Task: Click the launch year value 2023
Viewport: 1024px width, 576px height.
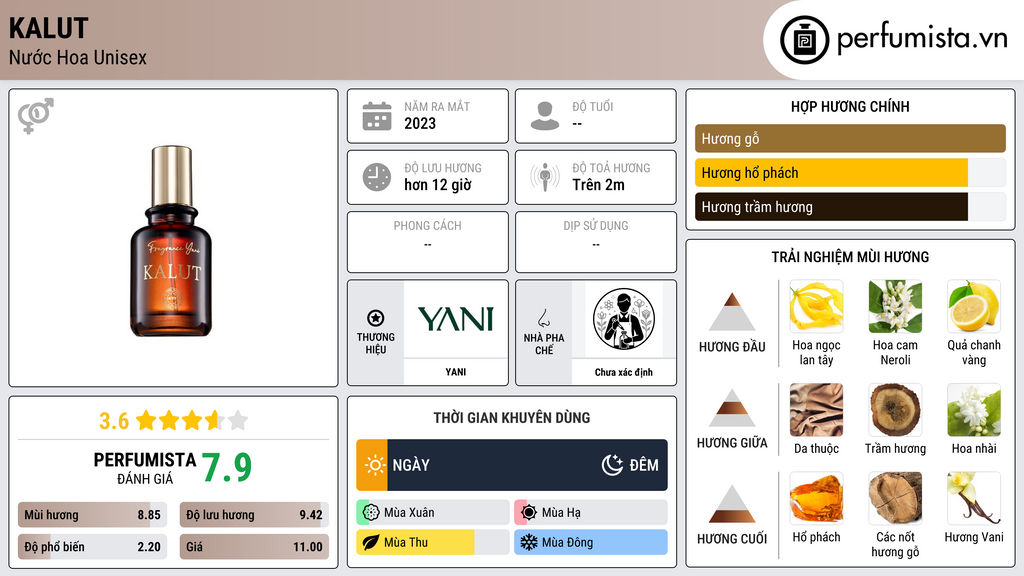Action: coord(420,123)
